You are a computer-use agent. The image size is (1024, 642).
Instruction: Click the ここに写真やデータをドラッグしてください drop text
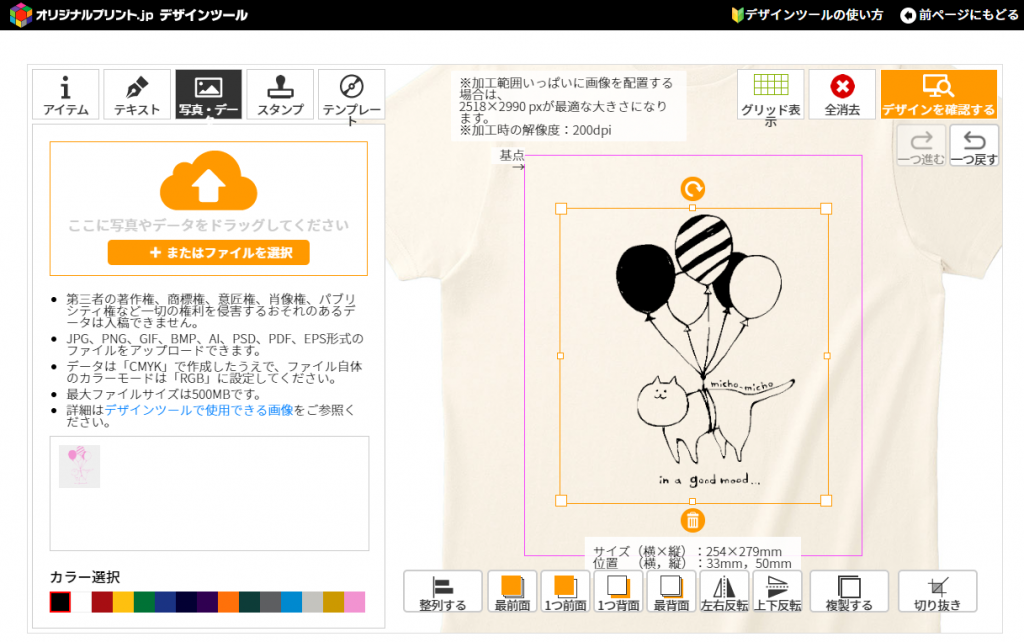208,225
